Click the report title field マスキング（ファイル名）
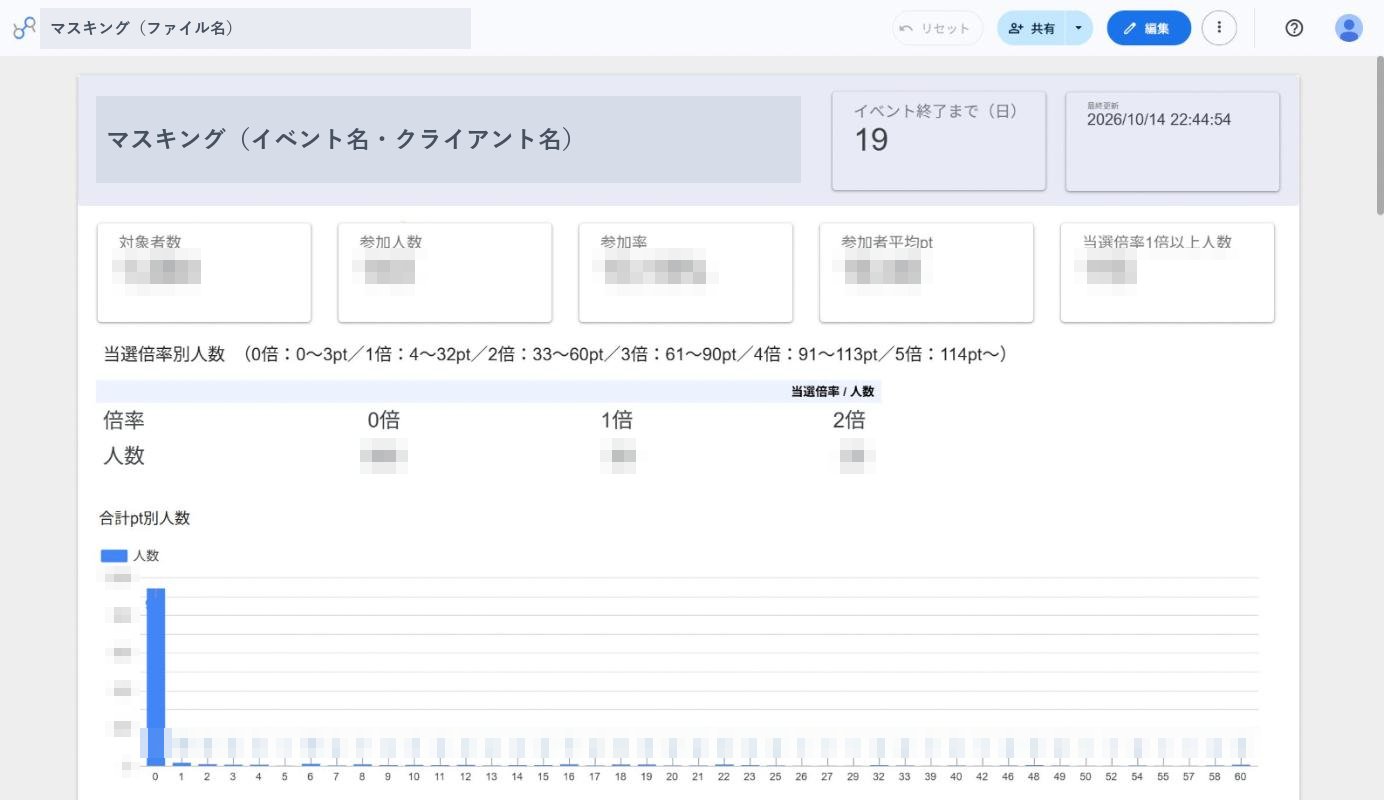The height and width of the screenshot is (800, 1384). click(255, 28)
